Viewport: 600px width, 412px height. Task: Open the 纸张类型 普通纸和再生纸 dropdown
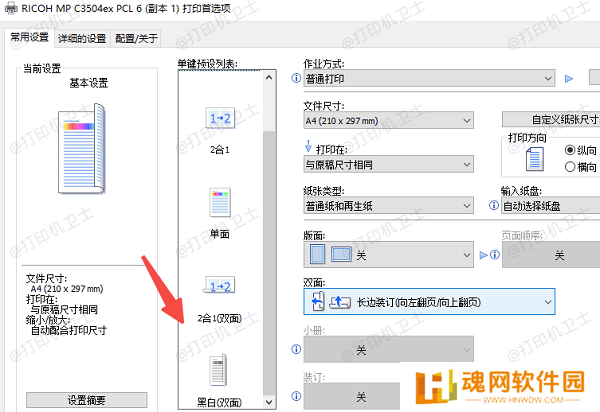[x=388, y=205]
